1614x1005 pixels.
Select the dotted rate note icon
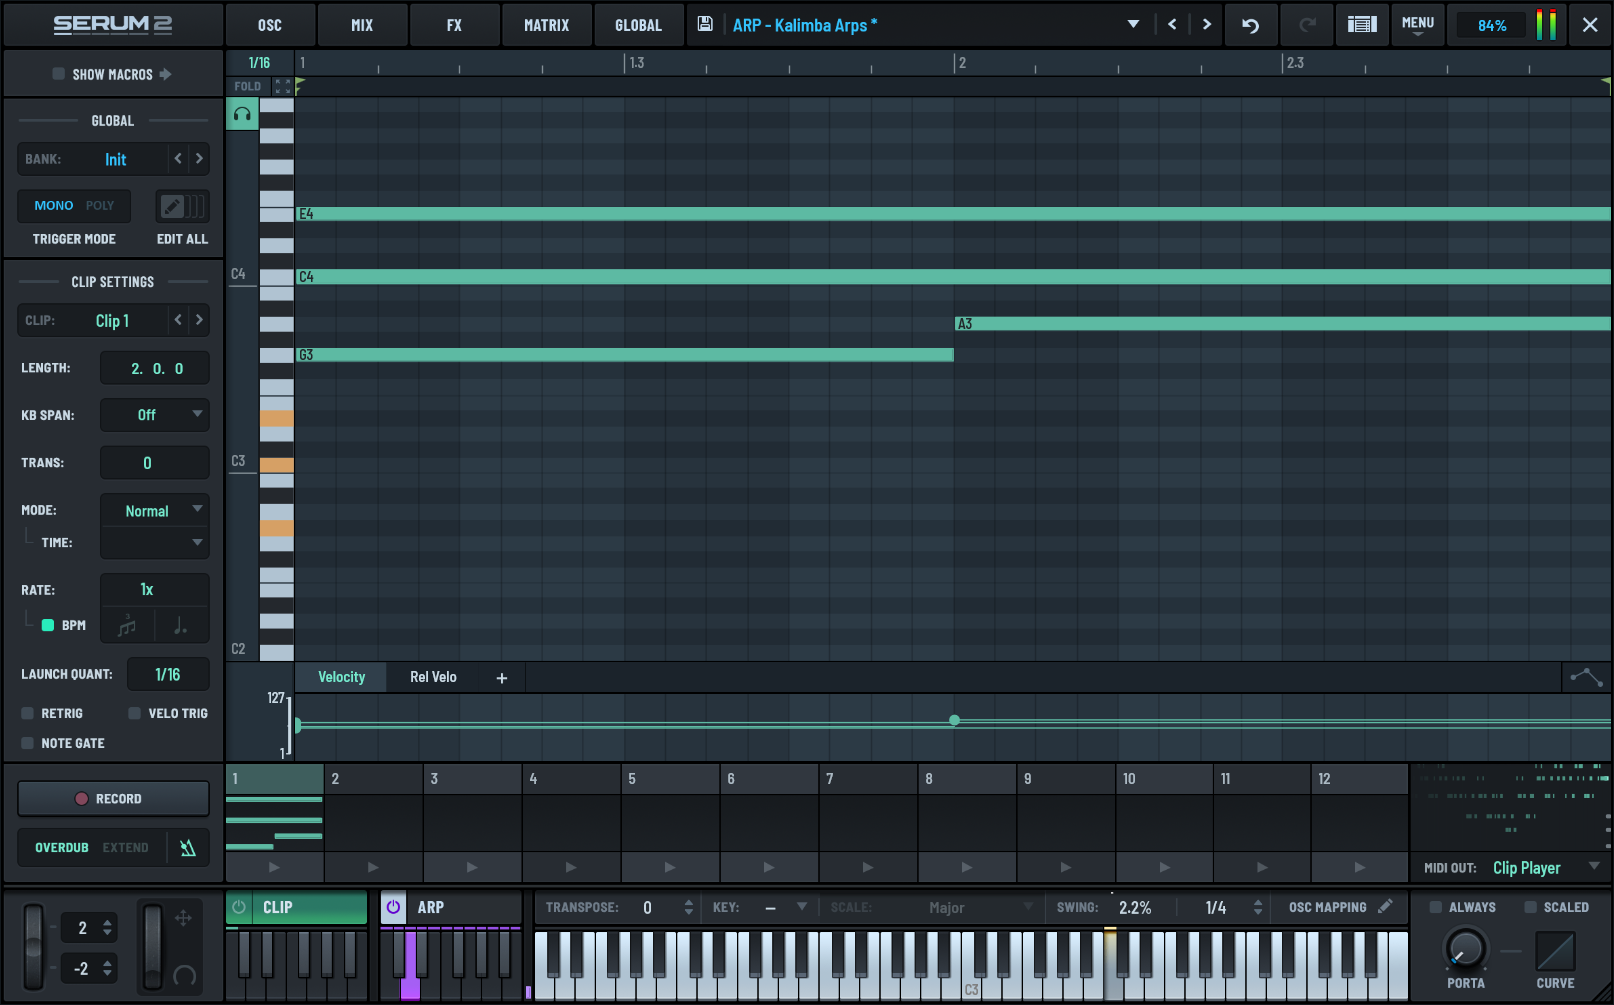pos(181,626)
